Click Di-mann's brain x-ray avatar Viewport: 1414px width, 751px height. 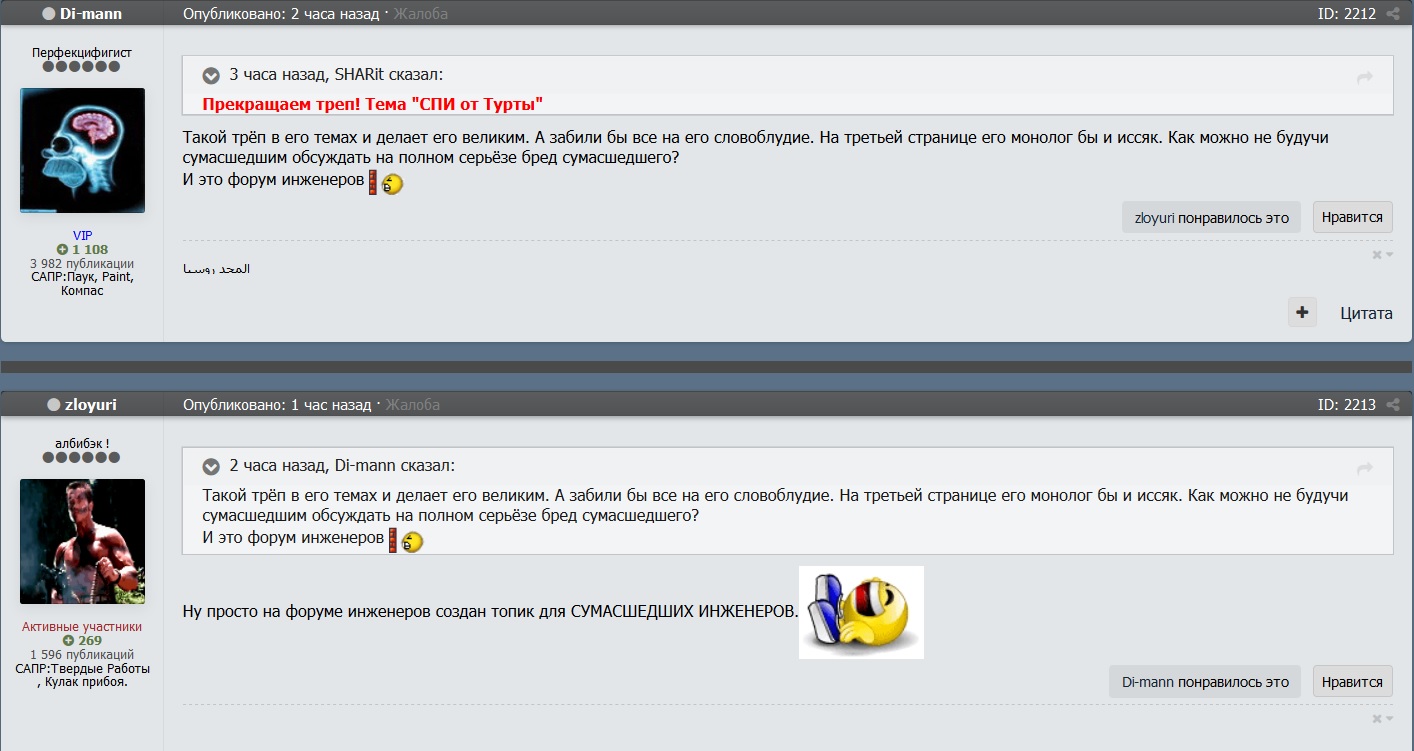click(x=82, y=150)
